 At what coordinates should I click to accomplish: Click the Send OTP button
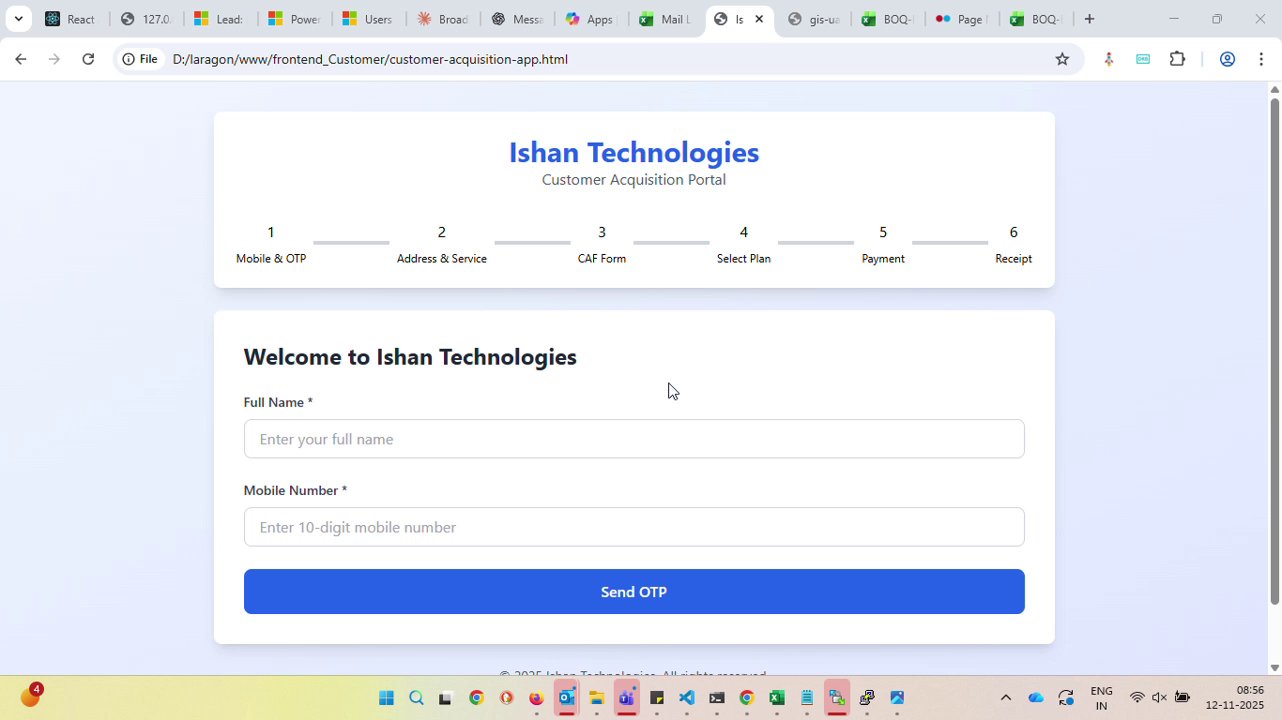pyautogui.click(x=634, y=592)
